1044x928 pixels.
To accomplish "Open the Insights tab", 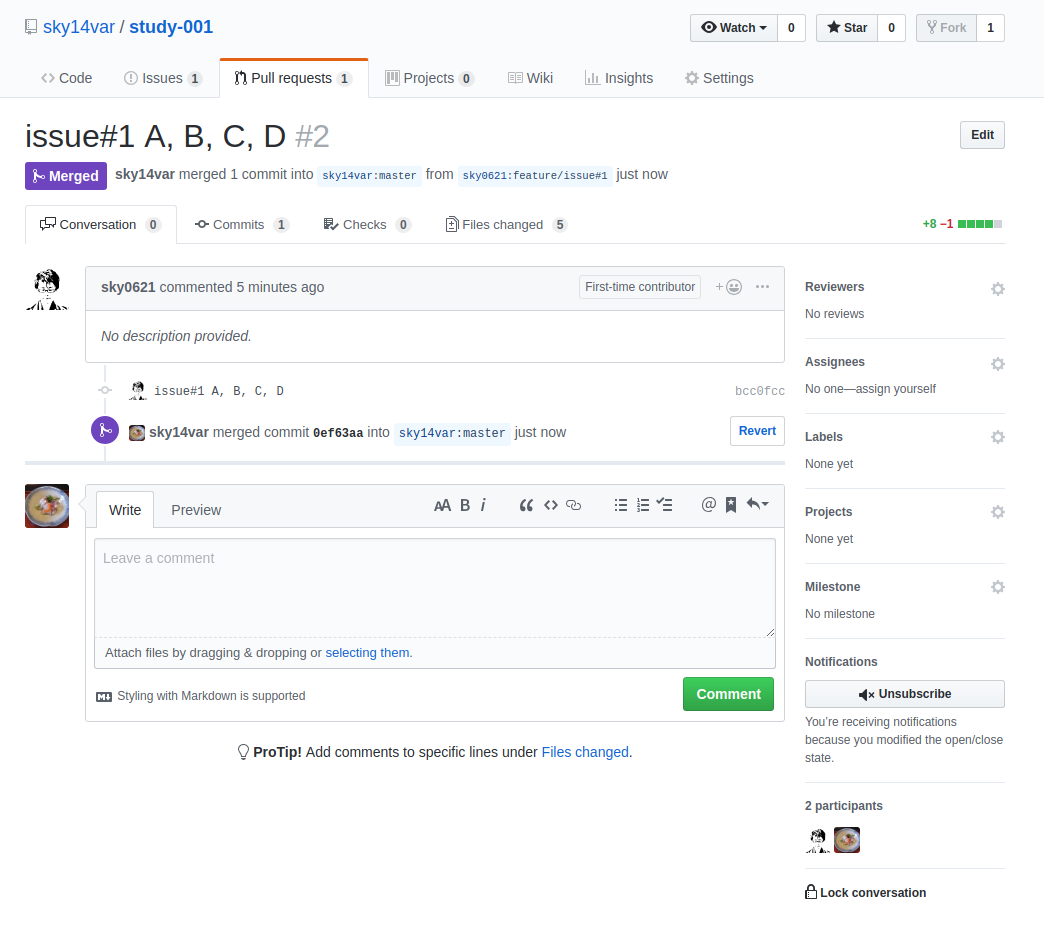I will [619, 79].
